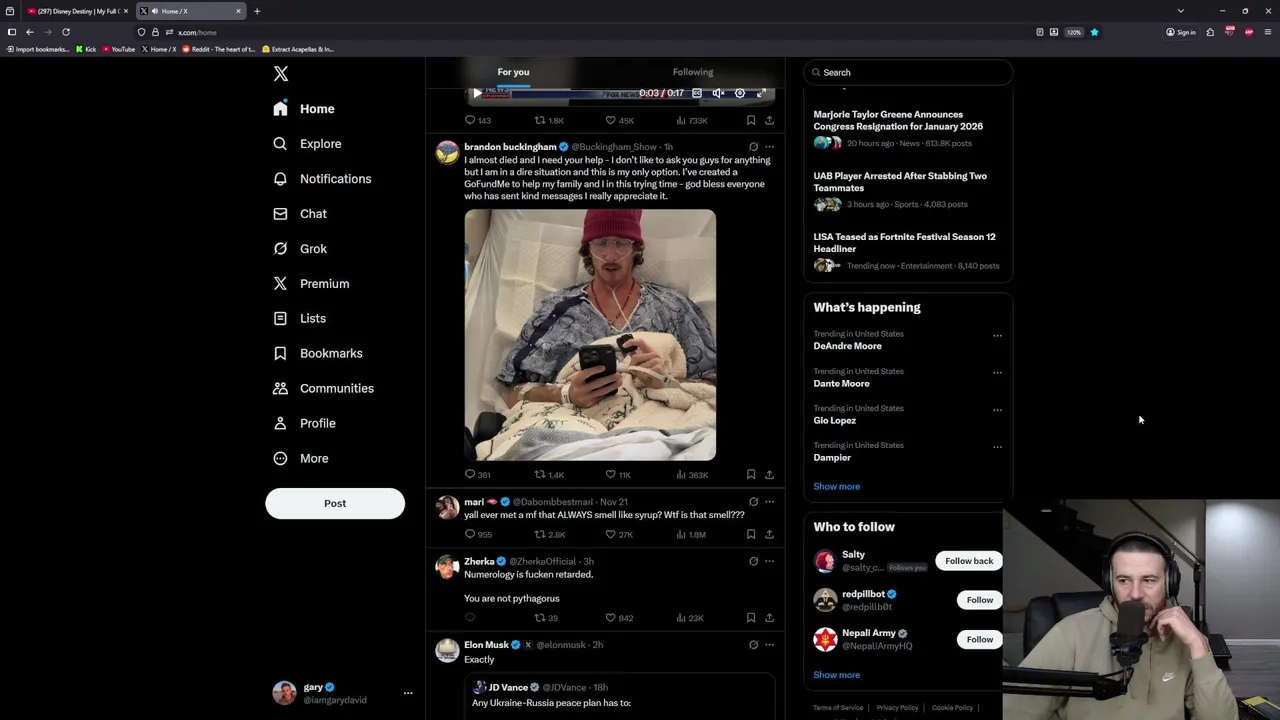The image size is (1280, 720).
Task: Click the Post button
Action: (x=335, y=503)
